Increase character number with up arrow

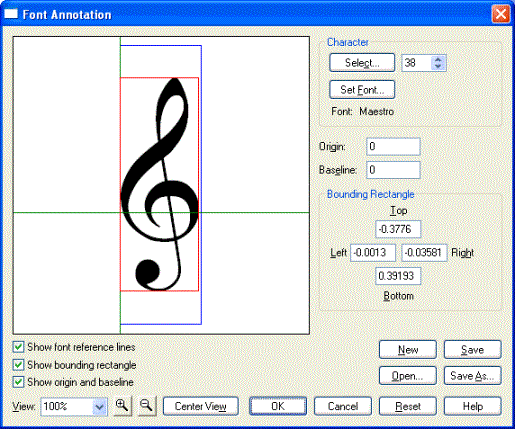(438, 59)
